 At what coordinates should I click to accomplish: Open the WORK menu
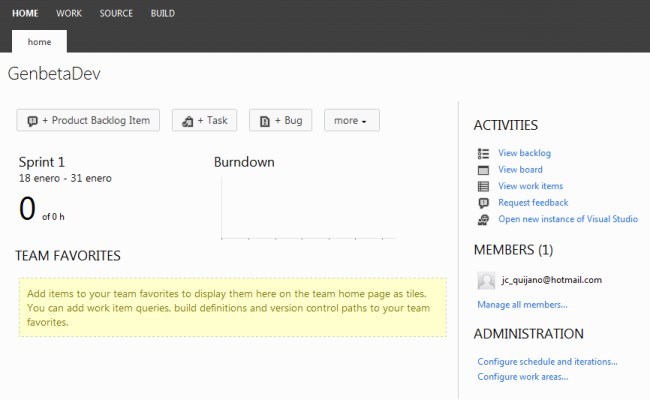(x=69, y=13)
